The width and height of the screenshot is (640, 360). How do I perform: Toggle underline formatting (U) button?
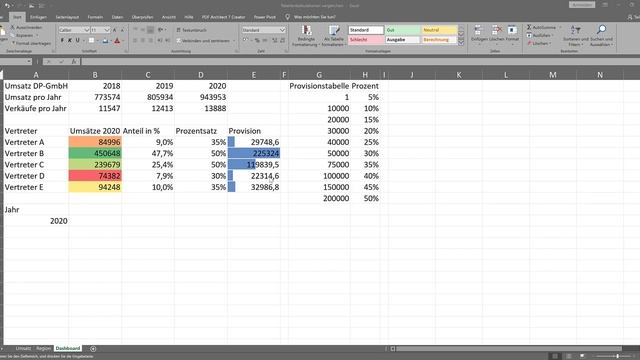78,40
